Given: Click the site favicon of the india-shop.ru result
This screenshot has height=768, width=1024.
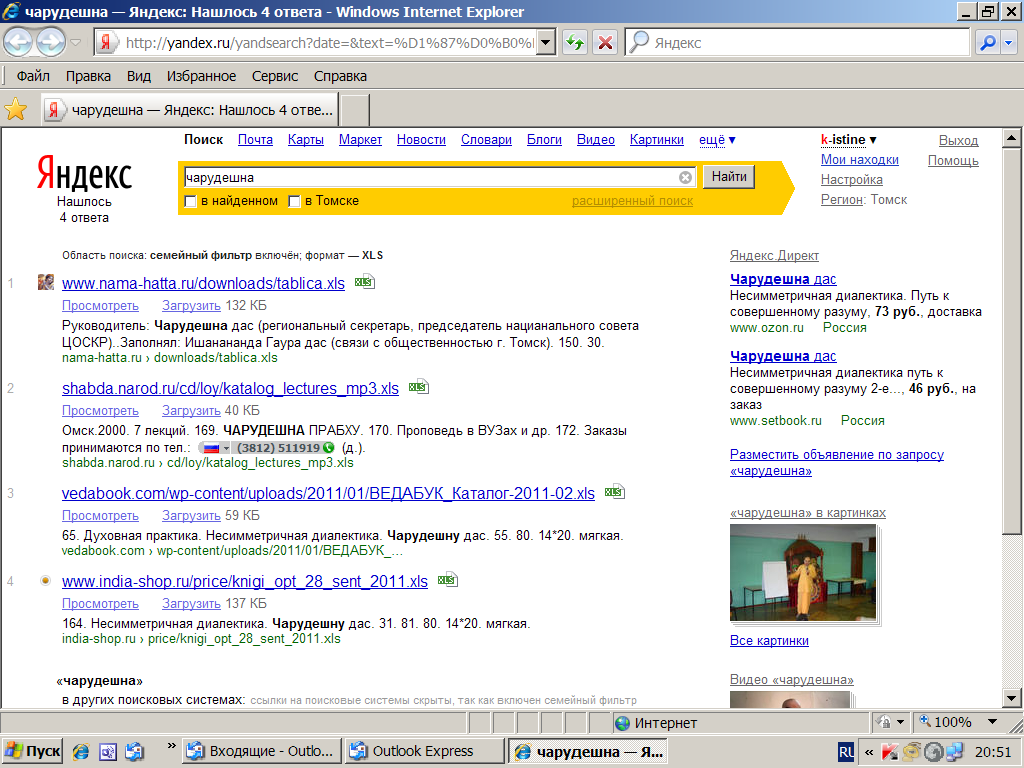Looking at the screenshot, I should pyautogui.click(x=45, y=581).
